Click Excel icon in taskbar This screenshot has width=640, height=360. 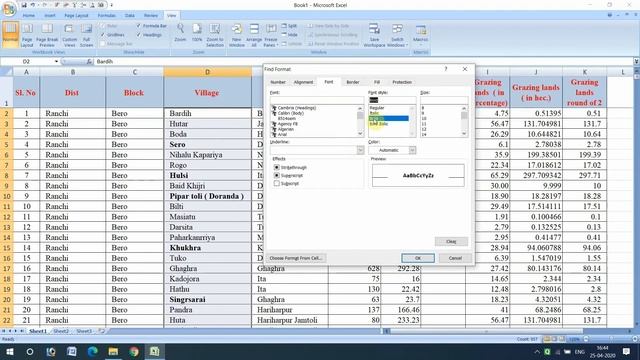coord(154,351)
